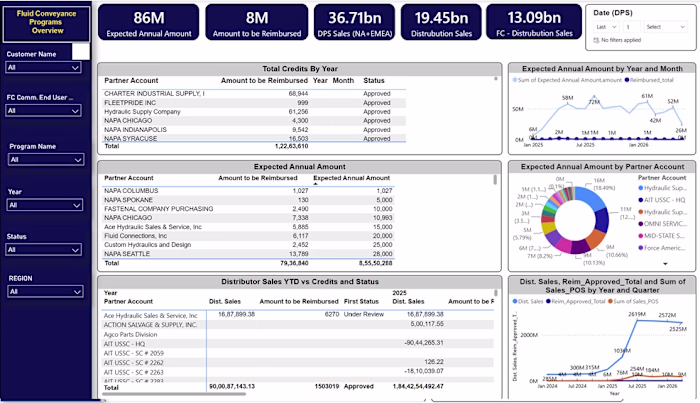Click the Sum of Sales_POS legend item
The height and width of the screenshot is (403, 700).
click(x=633, y=302)
